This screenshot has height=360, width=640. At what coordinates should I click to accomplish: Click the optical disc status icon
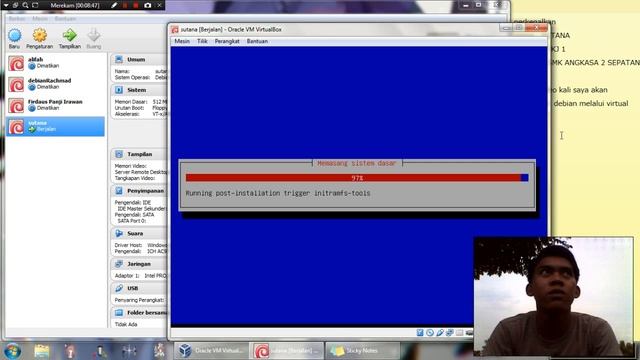pyautogui.click(x=430, y=333)
